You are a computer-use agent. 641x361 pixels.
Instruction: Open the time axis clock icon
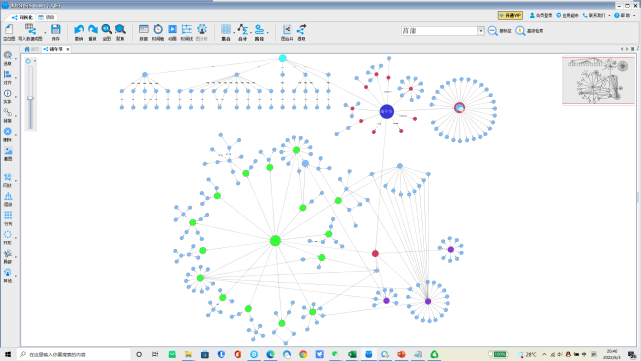(x=158, y=30)
